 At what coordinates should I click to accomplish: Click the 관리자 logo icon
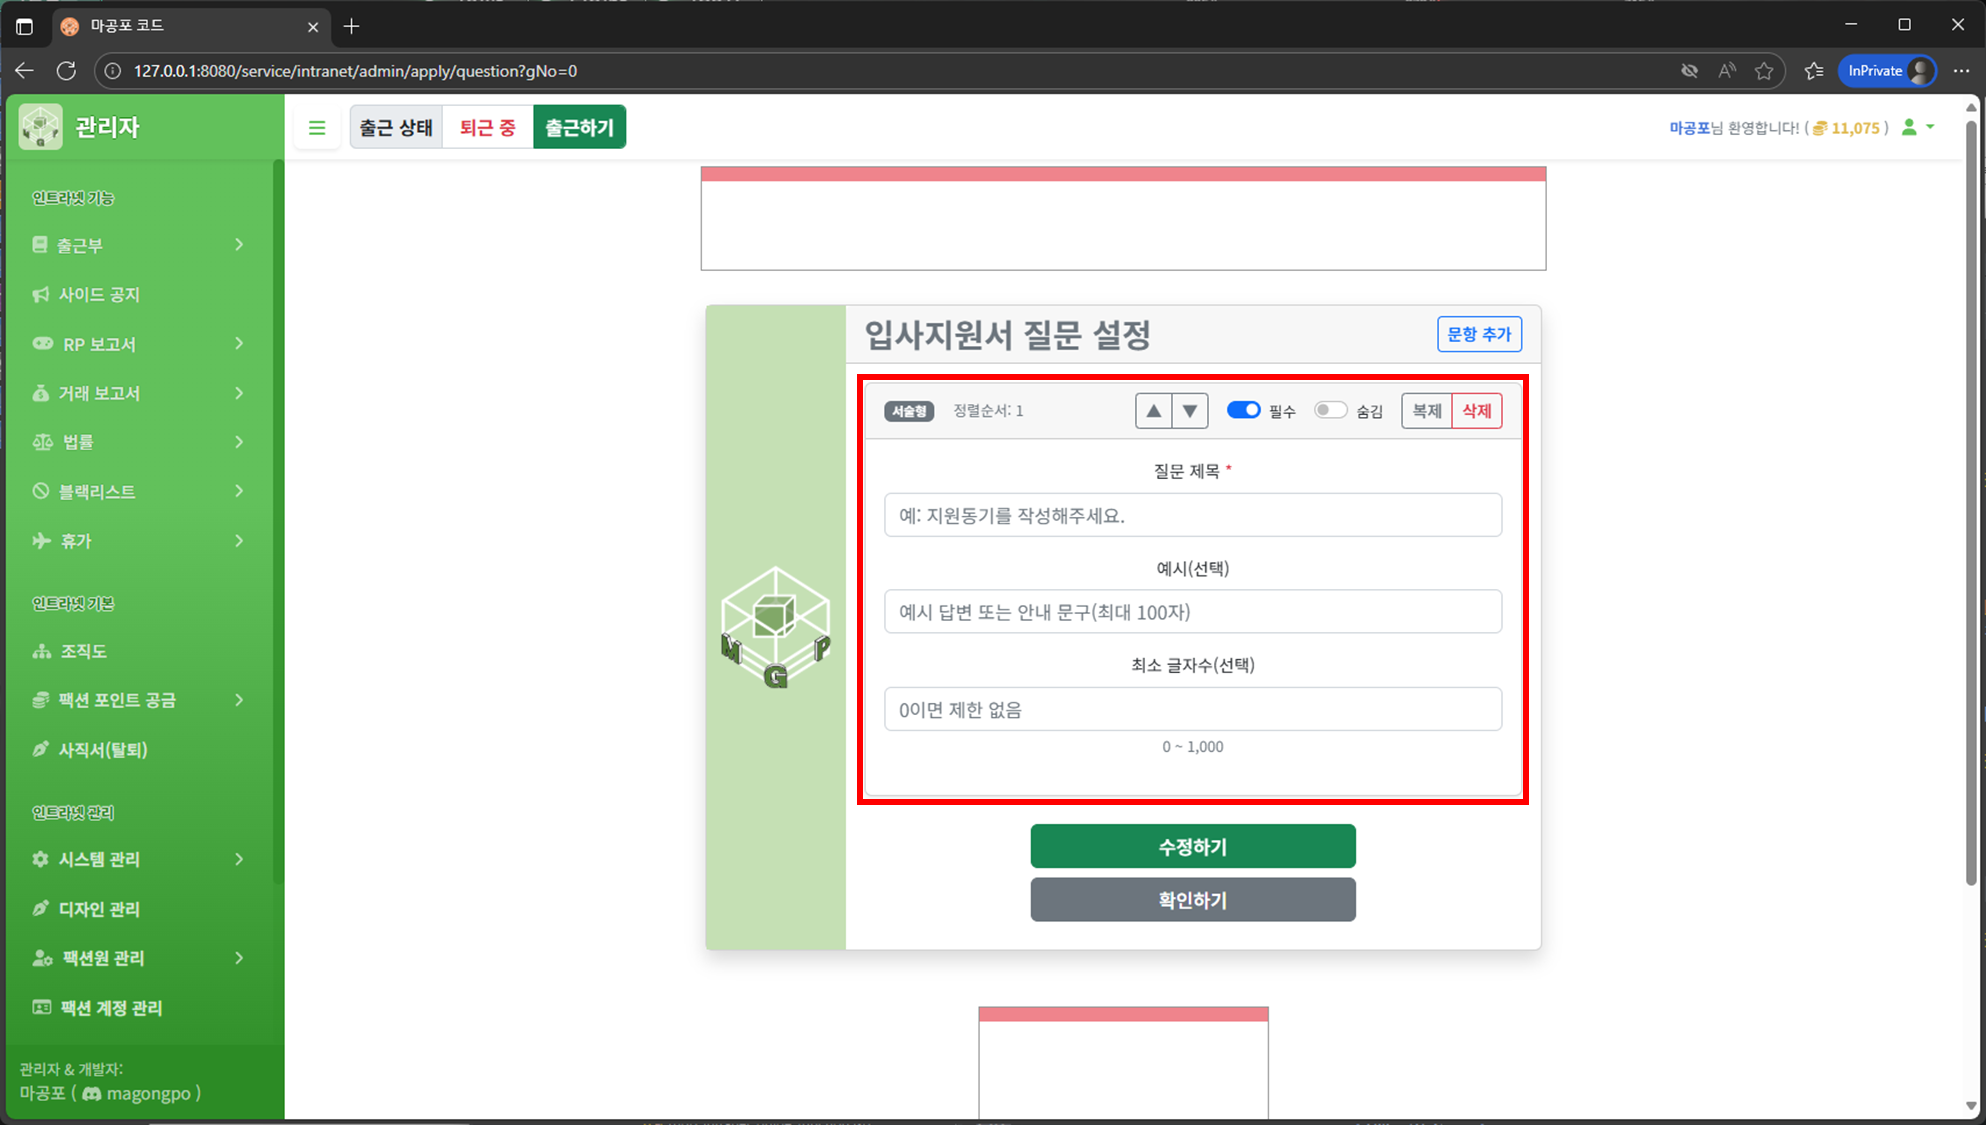pos(41,127)
